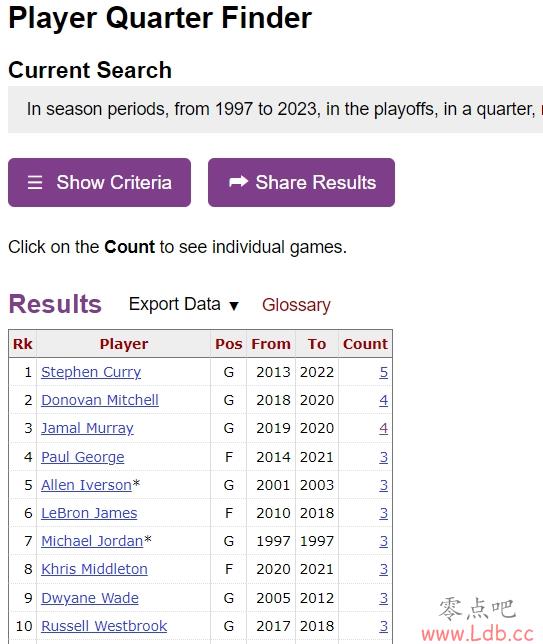Click the Show Criteria button
Image resolution: width=543 pixels, height=644 pixels.
click(99, 182)
